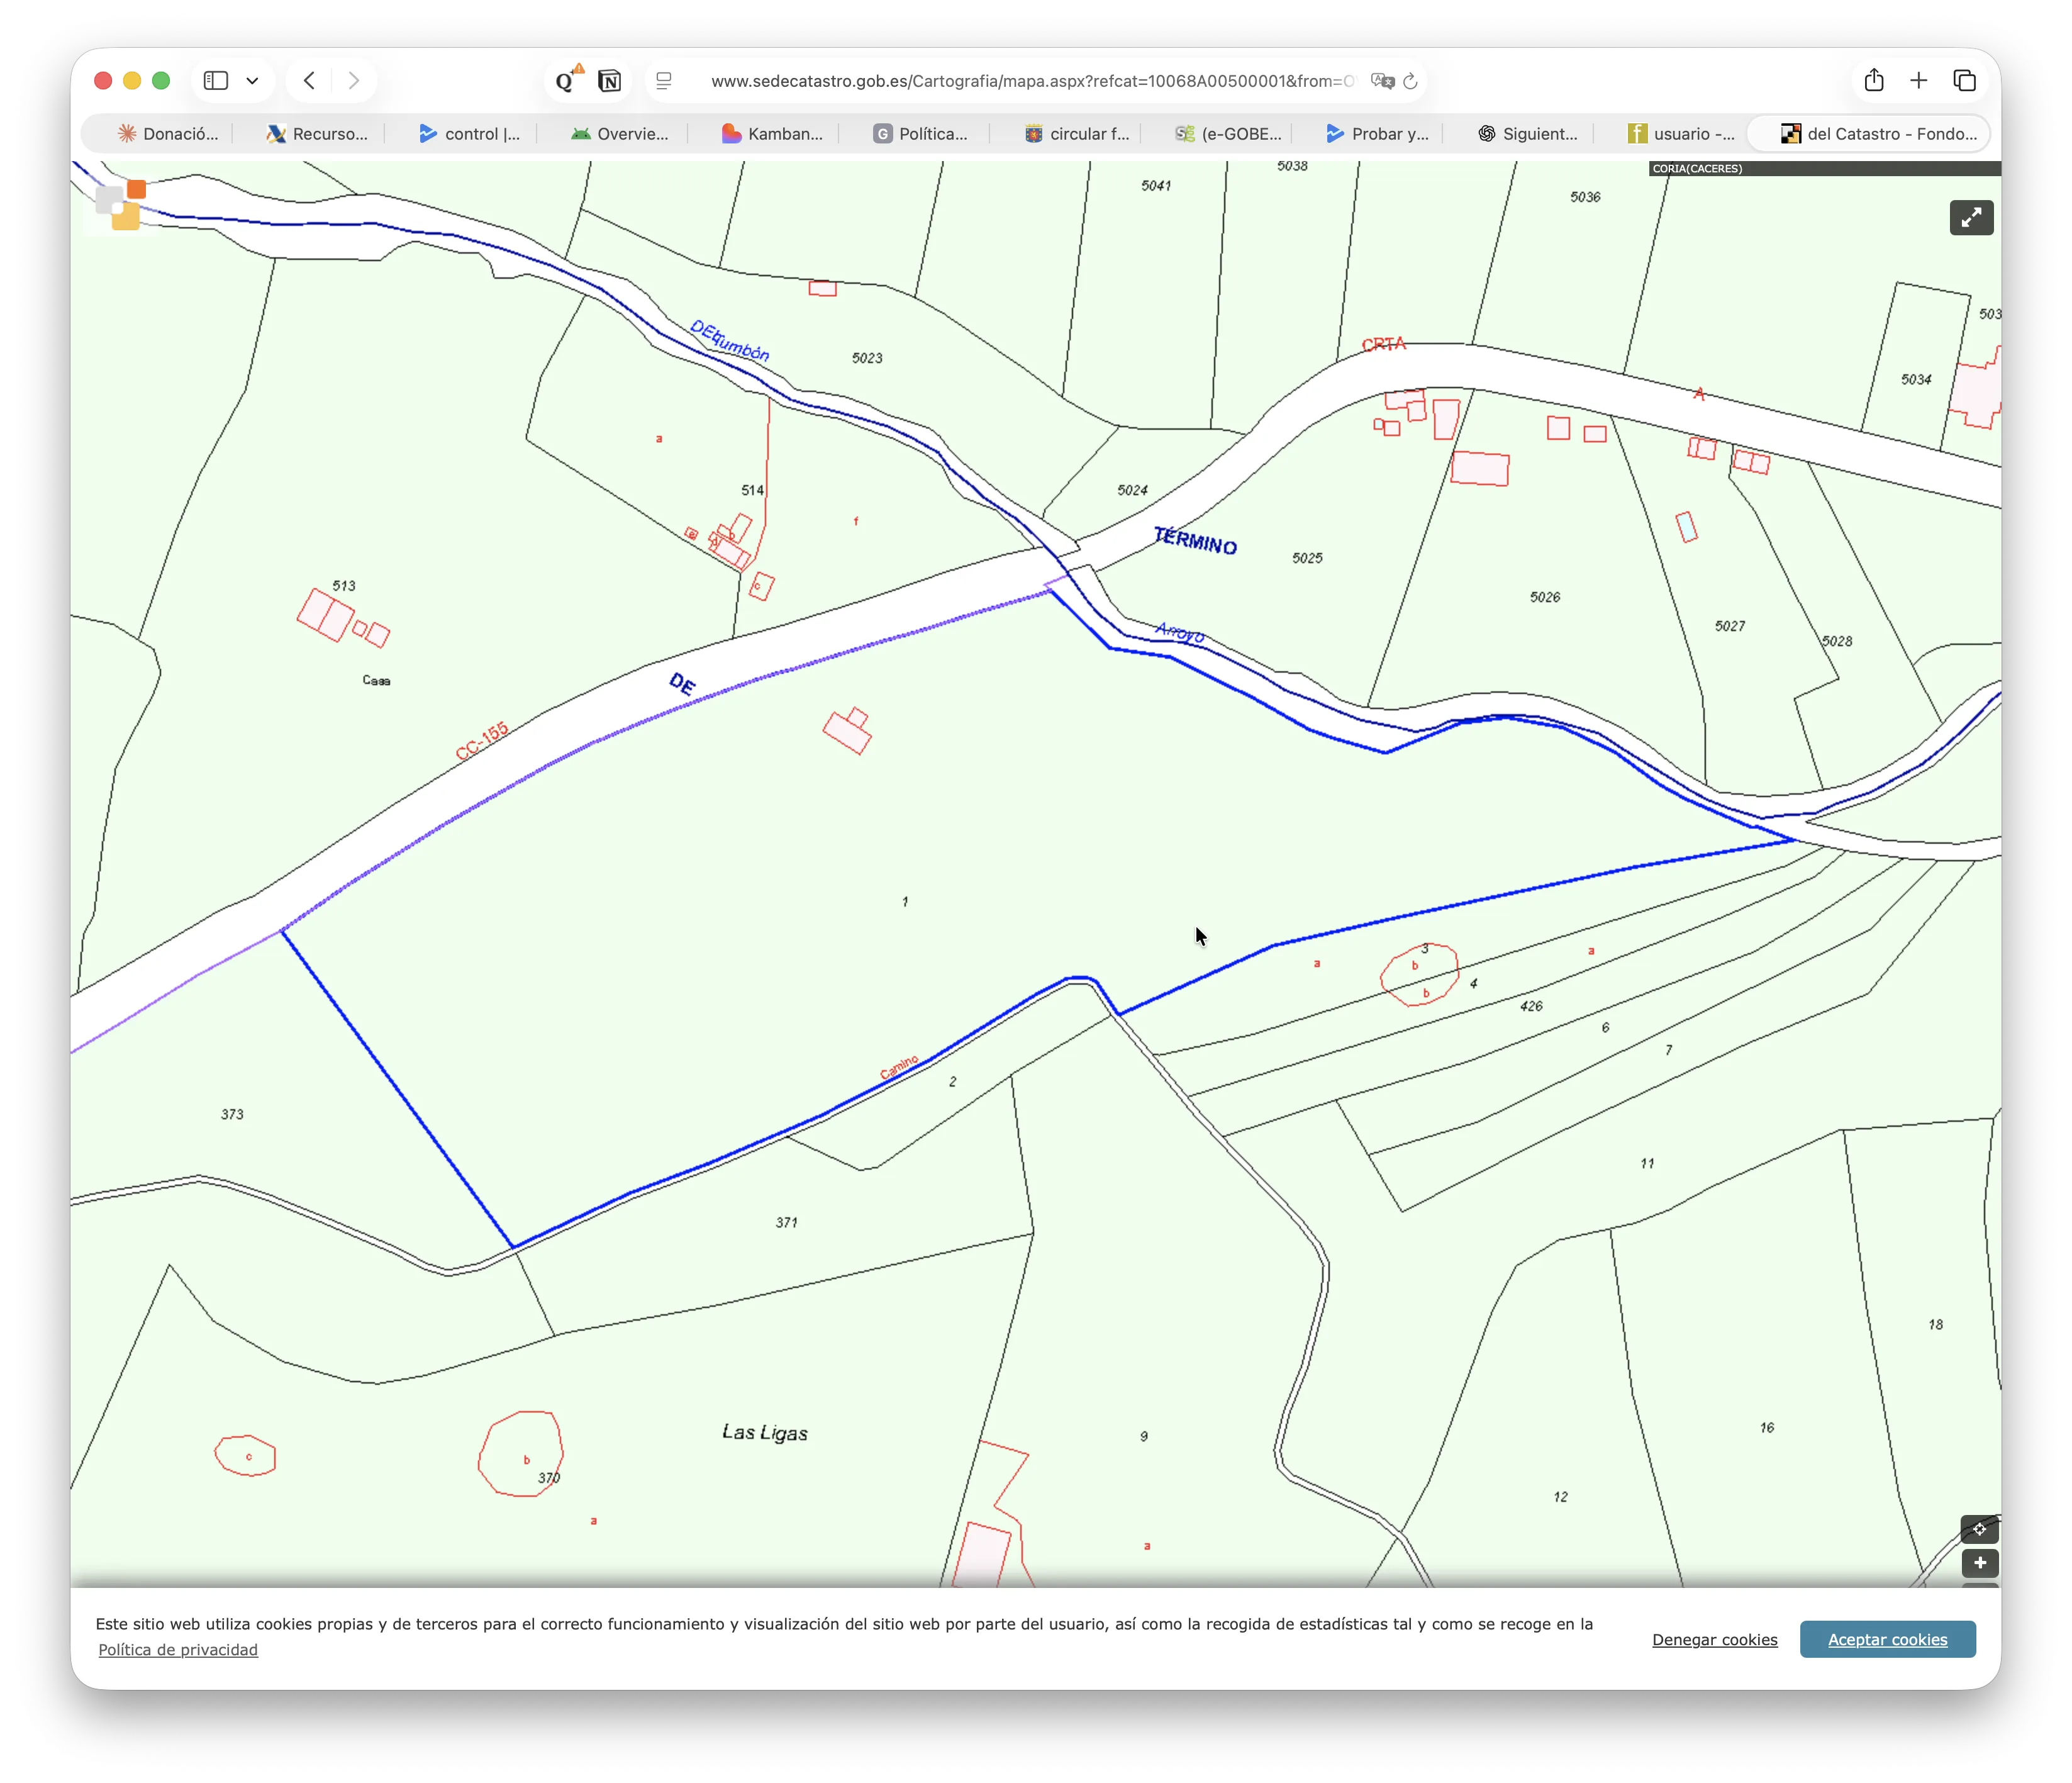Open the Share menu
Viewport: 2072px width, 1783px height.
pyautogui.click(x=1874, y=80)
